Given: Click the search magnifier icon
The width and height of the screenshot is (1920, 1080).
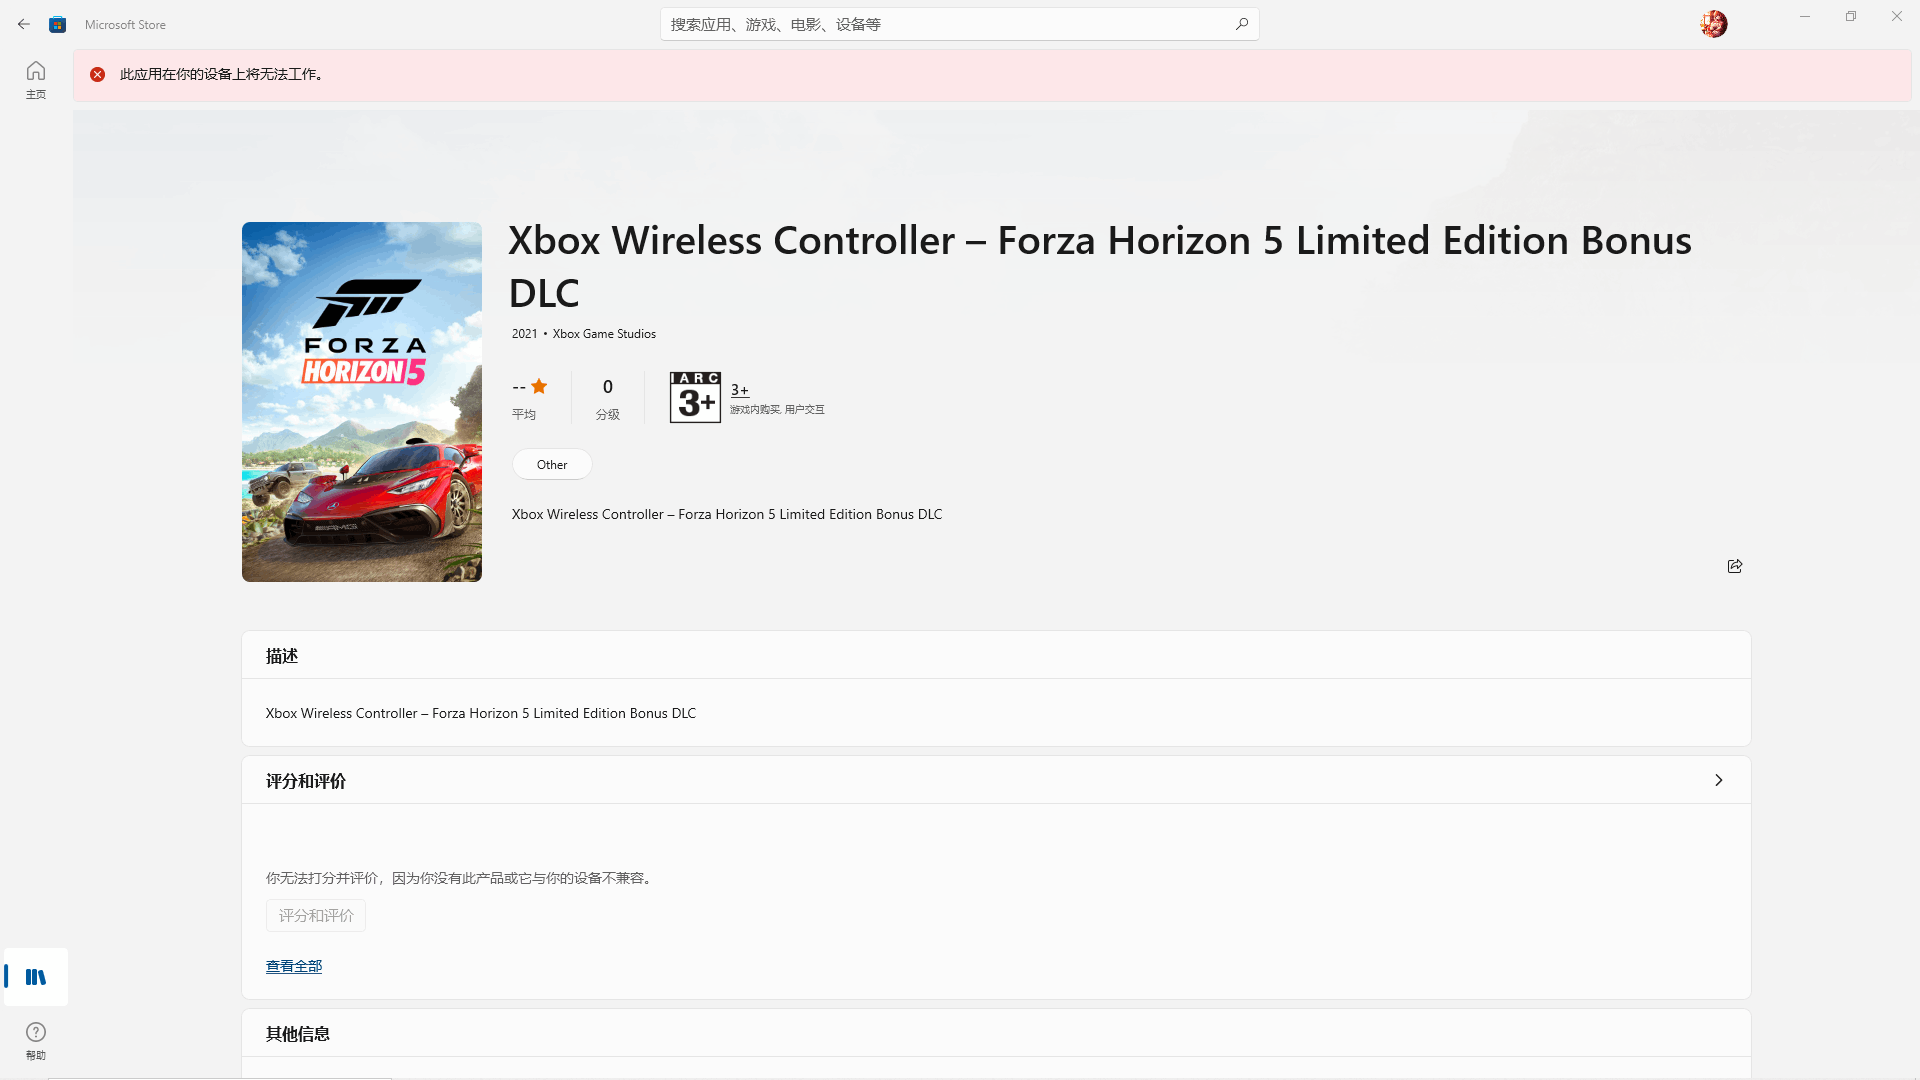Looking at the screenshot, I should click(1241, 24).
